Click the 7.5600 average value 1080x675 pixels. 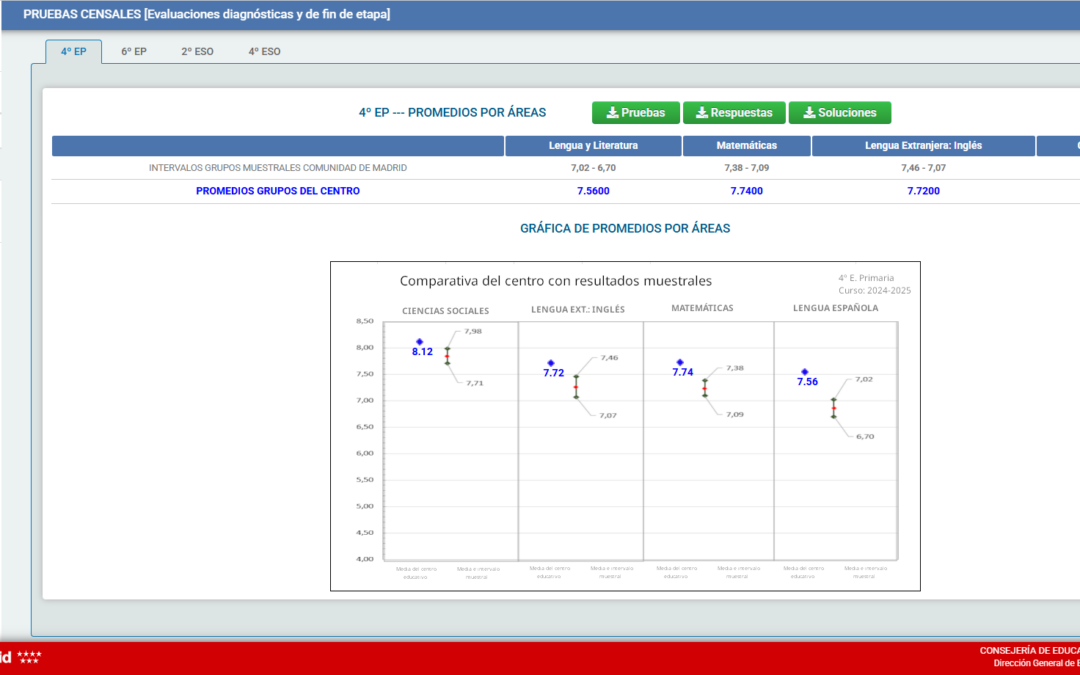click(593, 191)
